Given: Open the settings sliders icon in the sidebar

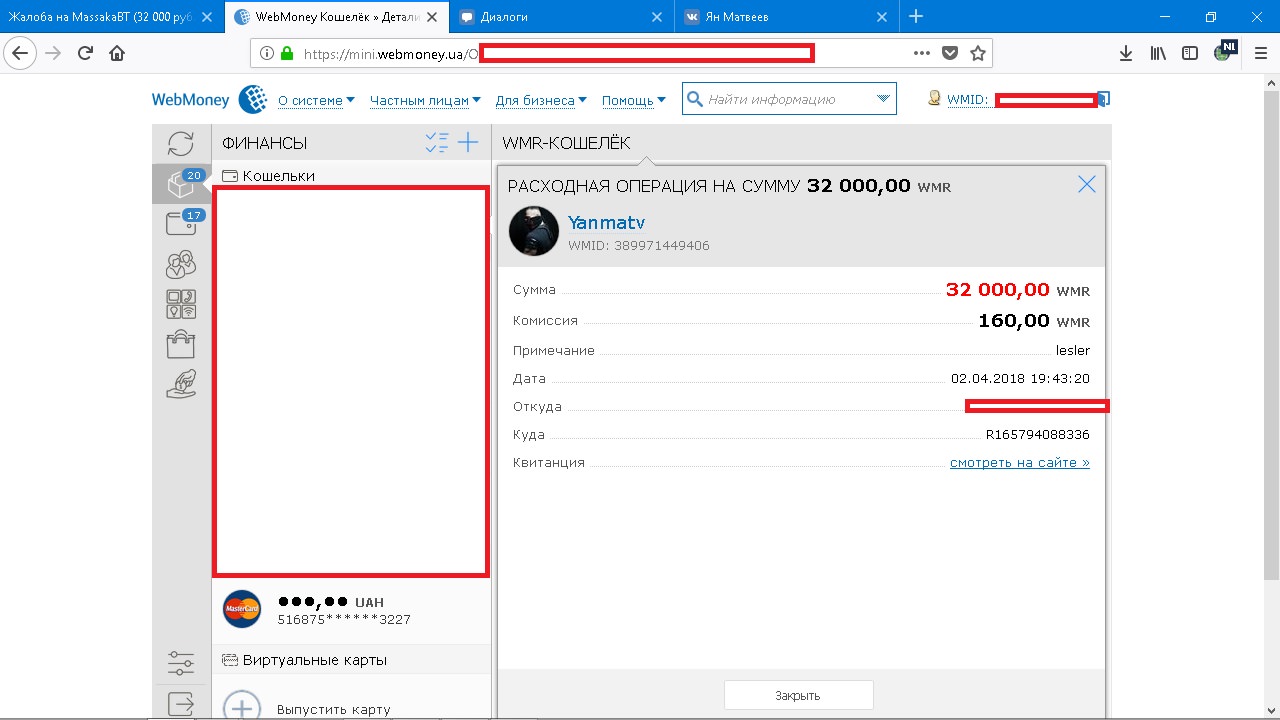Looking at the screenshot, I should click(x=181, y=662).
